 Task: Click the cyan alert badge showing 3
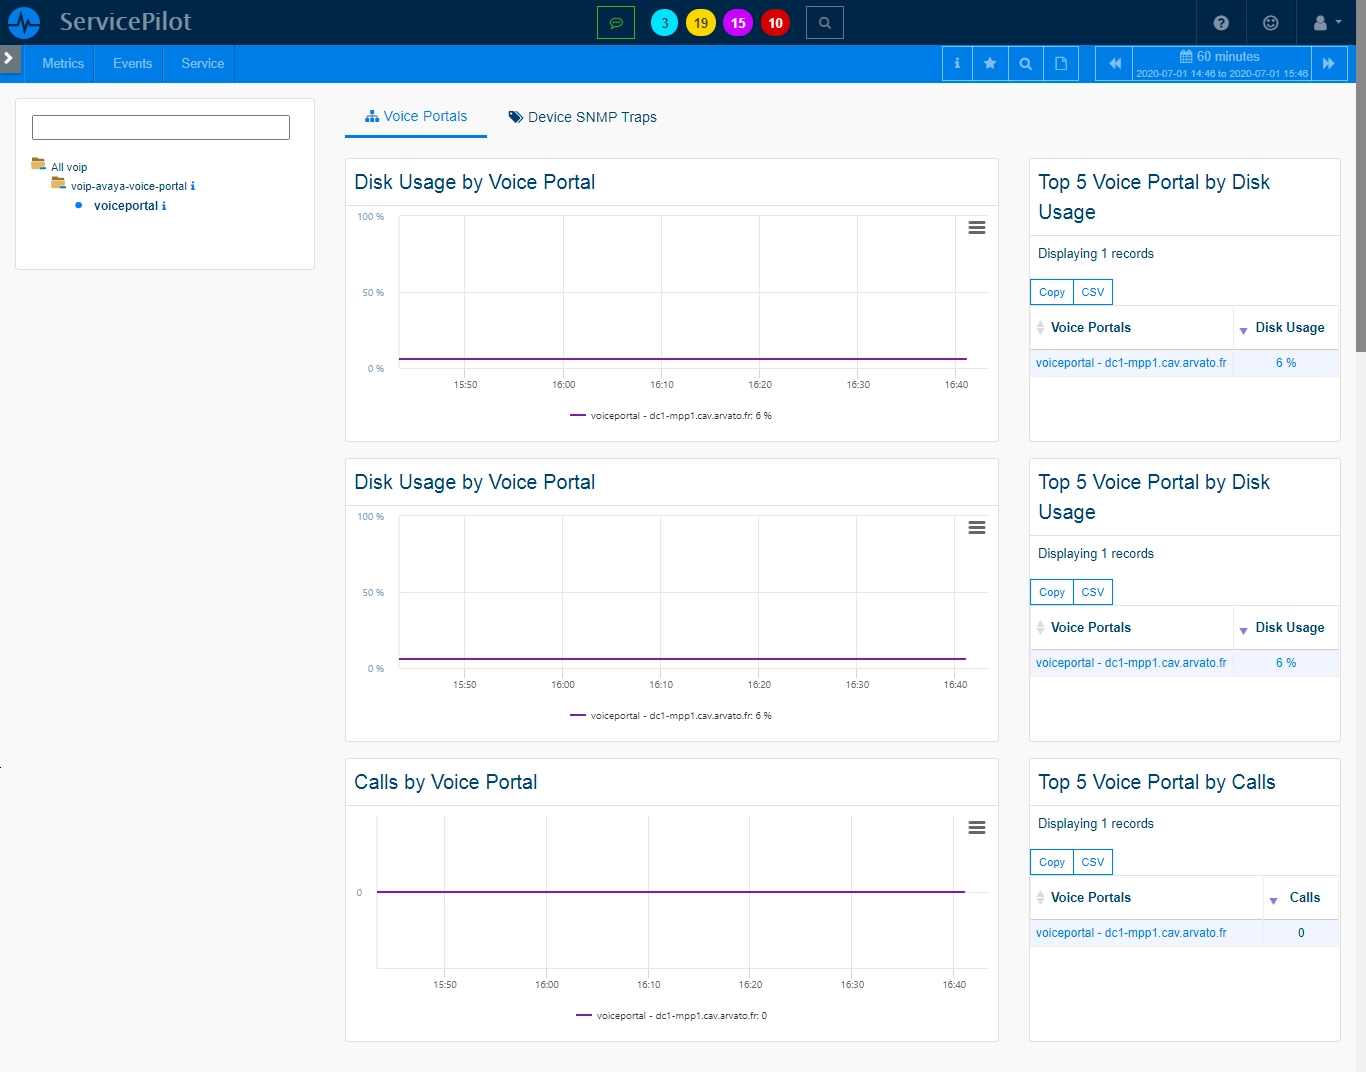pyautogui.click(x=664, y=23)
